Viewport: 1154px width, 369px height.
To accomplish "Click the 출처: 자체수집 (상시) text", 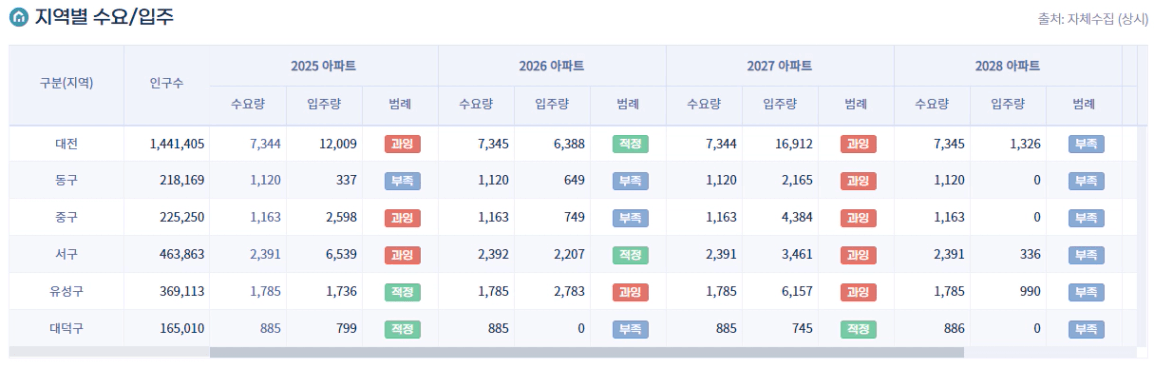I will click(1092, 19).
